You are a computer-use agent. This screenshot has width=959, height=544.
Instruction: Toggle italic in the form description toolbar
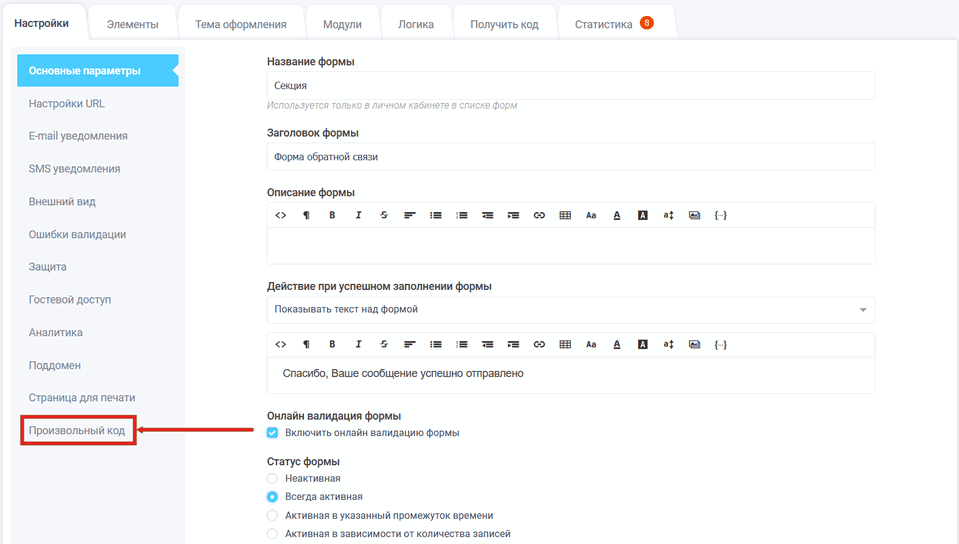(358, 216)
